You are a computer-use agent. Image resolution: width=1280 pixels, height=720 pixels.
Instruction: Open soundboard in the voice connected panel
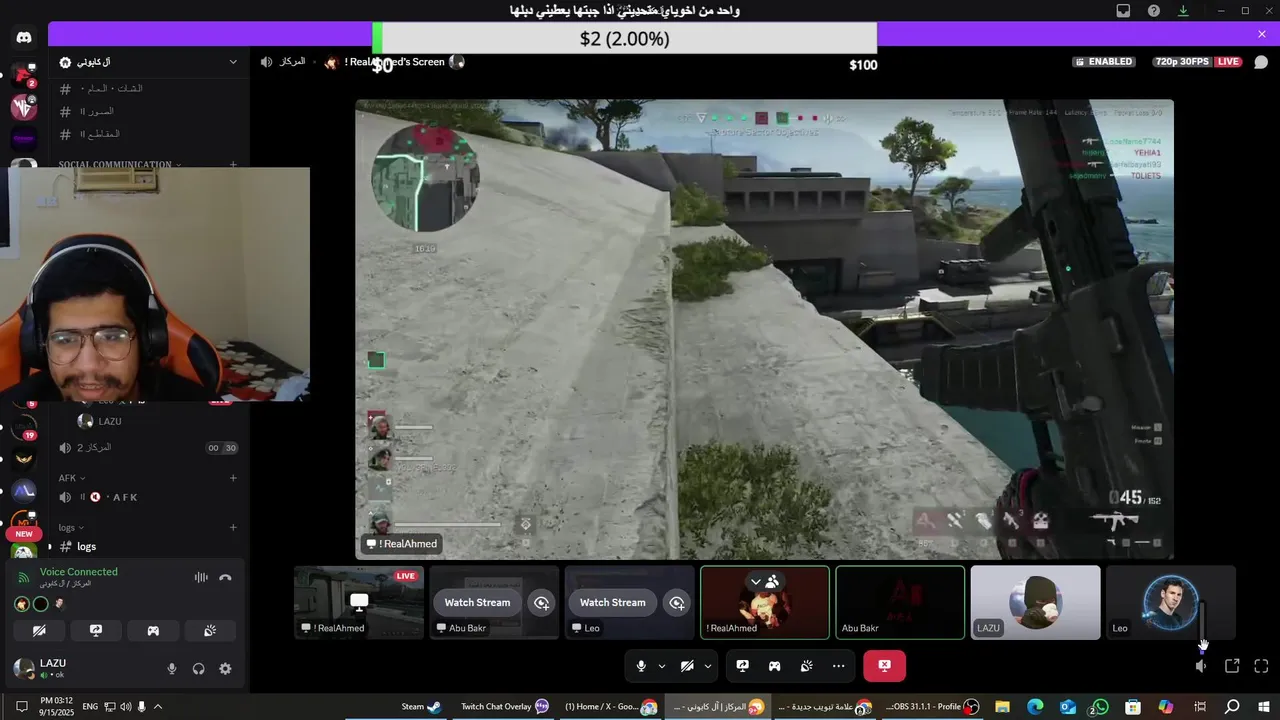coord(210,631)
